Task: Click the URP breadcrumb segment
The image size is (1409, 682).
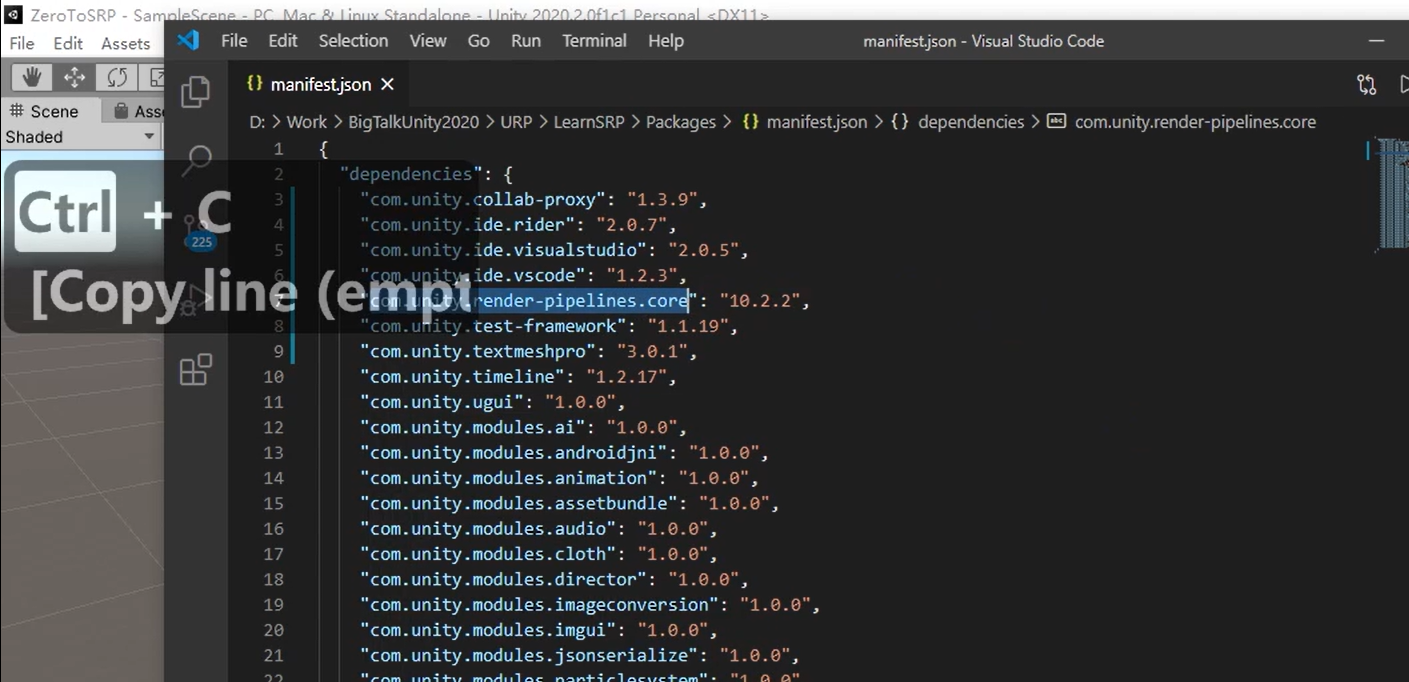Action: [516, 122]
